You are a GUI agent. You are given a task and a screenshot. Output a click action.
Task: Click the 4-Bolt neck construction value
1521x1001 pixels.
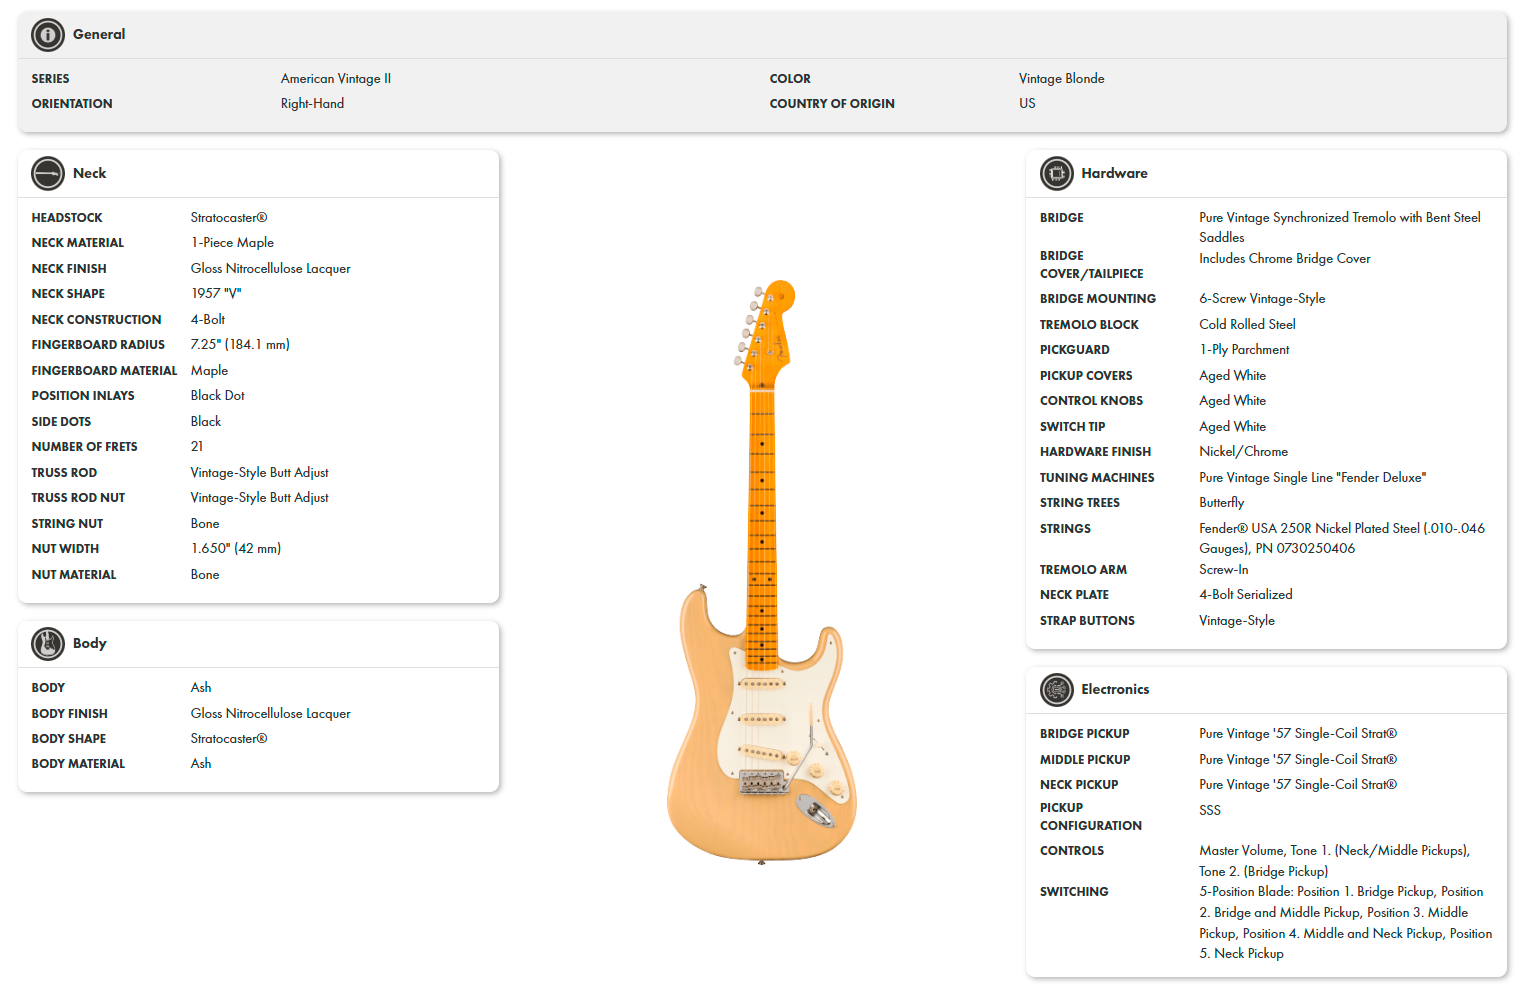208,320
